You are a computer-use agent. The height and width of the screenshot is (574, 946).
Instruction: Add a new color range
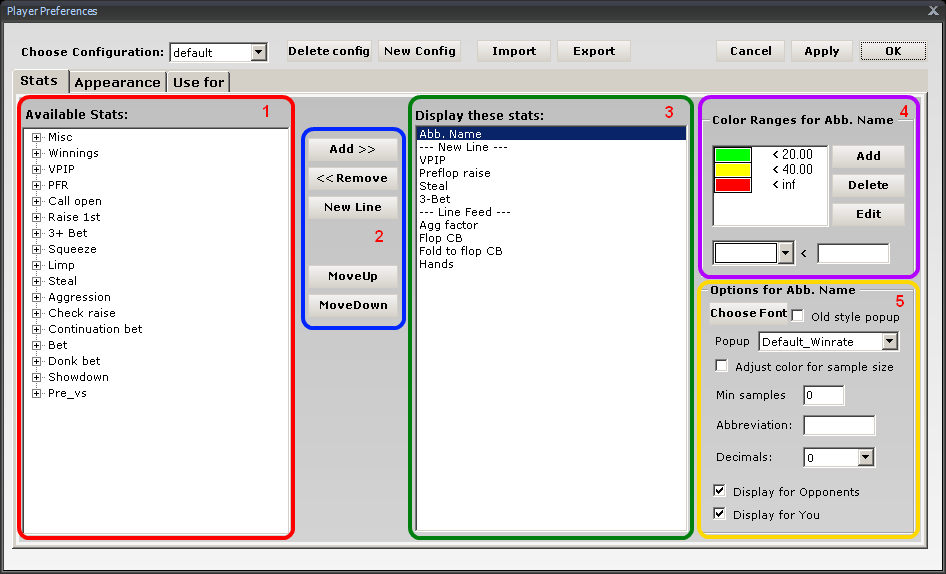point(868,156)
